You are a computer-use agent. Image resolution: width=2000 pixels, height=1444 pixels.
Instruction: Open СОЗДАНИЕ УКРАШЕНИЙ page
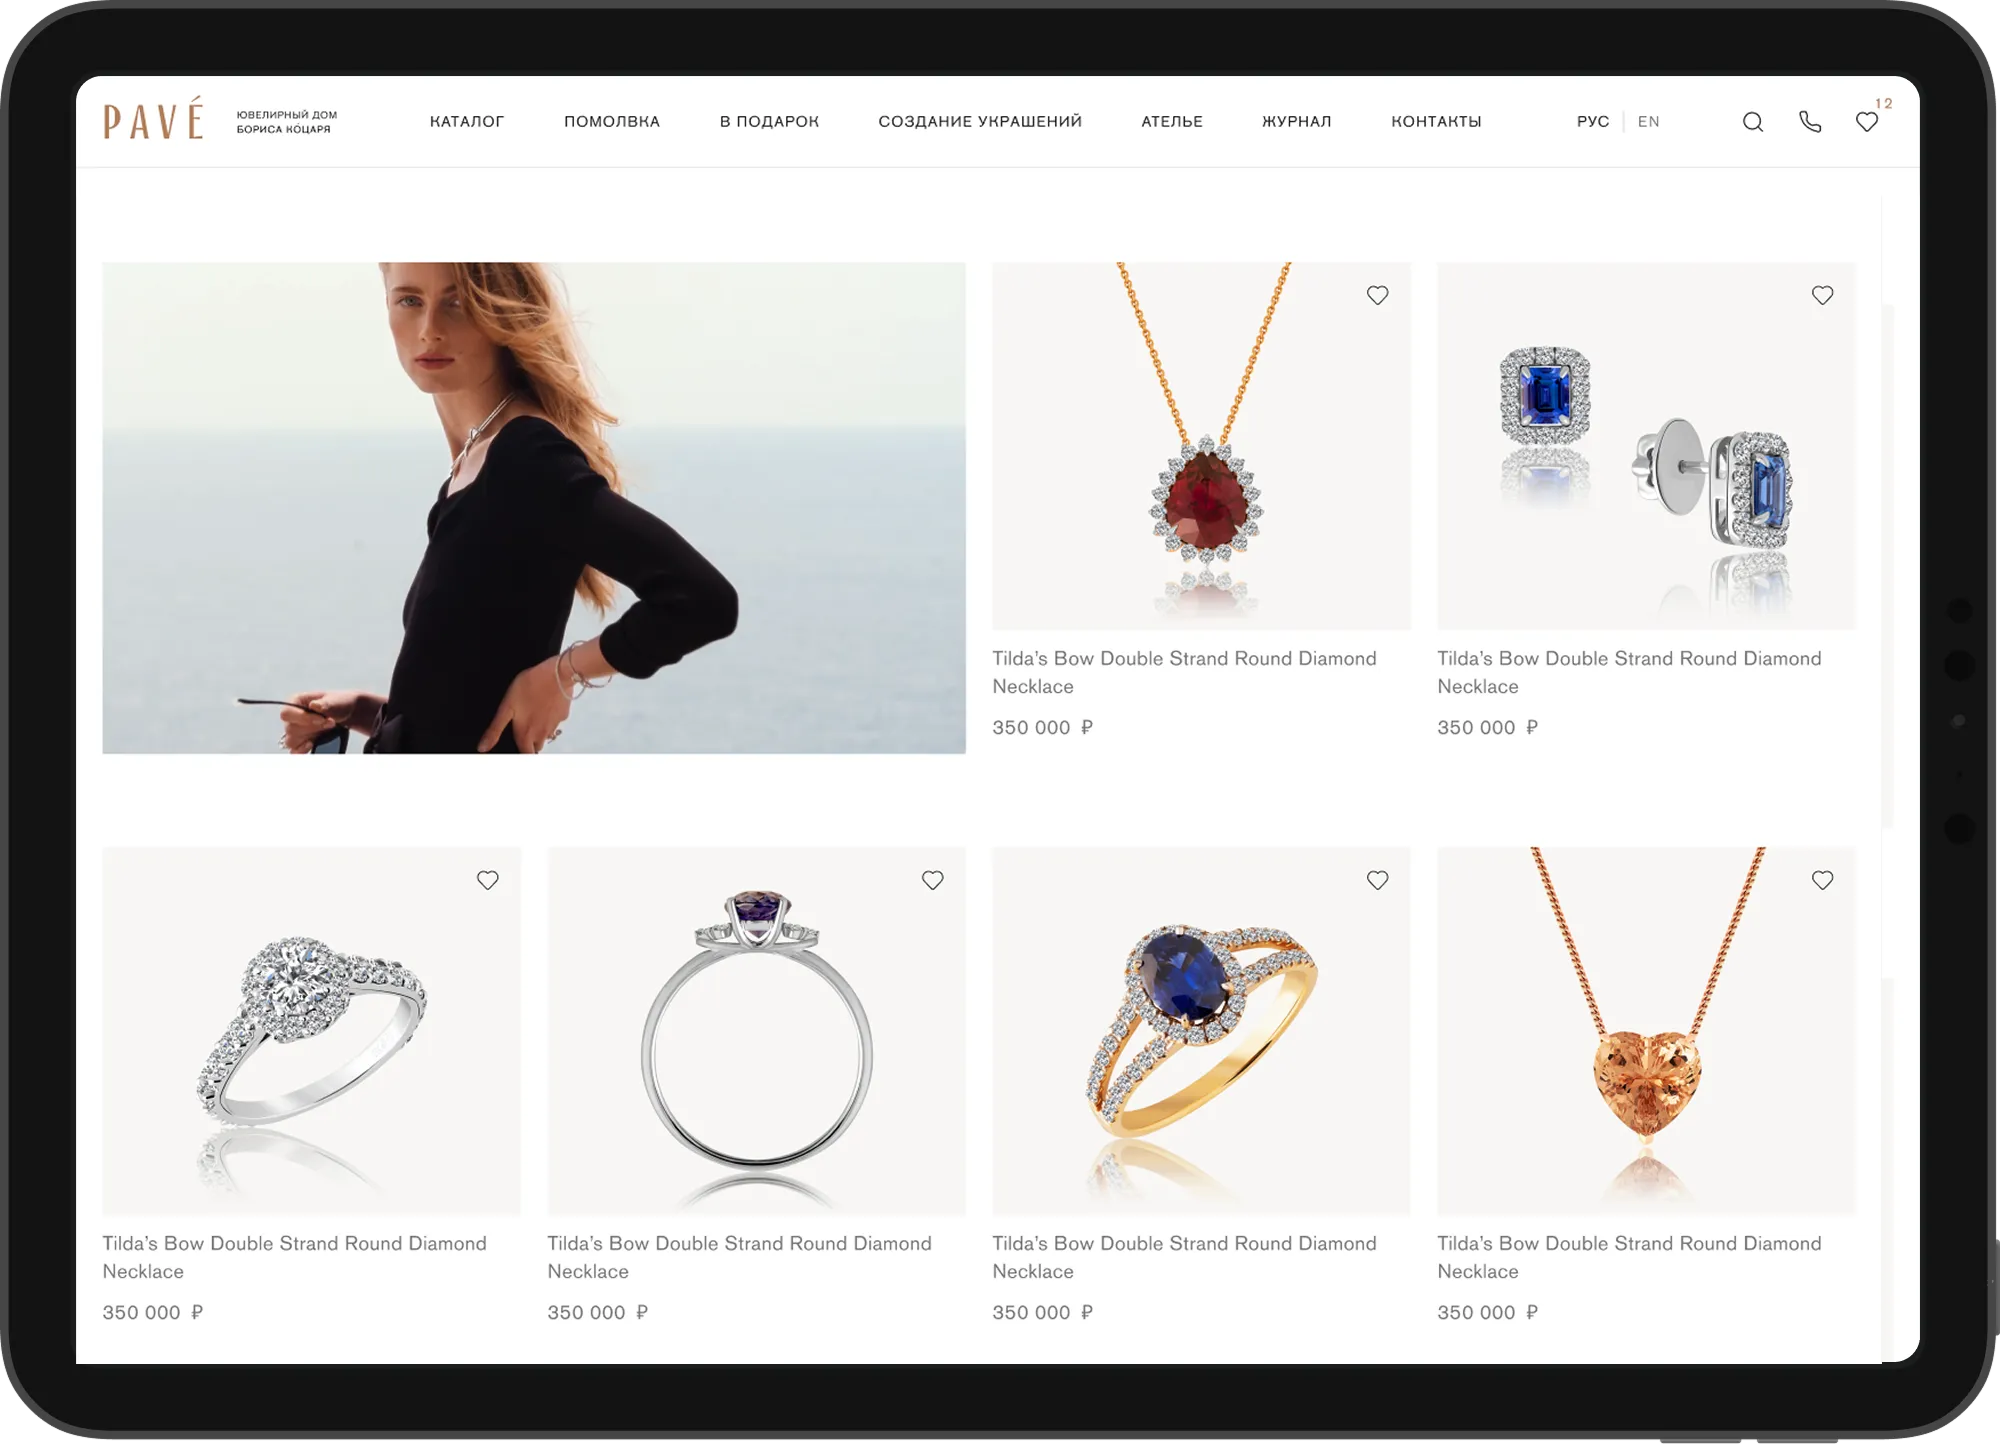tap(980, 121)
